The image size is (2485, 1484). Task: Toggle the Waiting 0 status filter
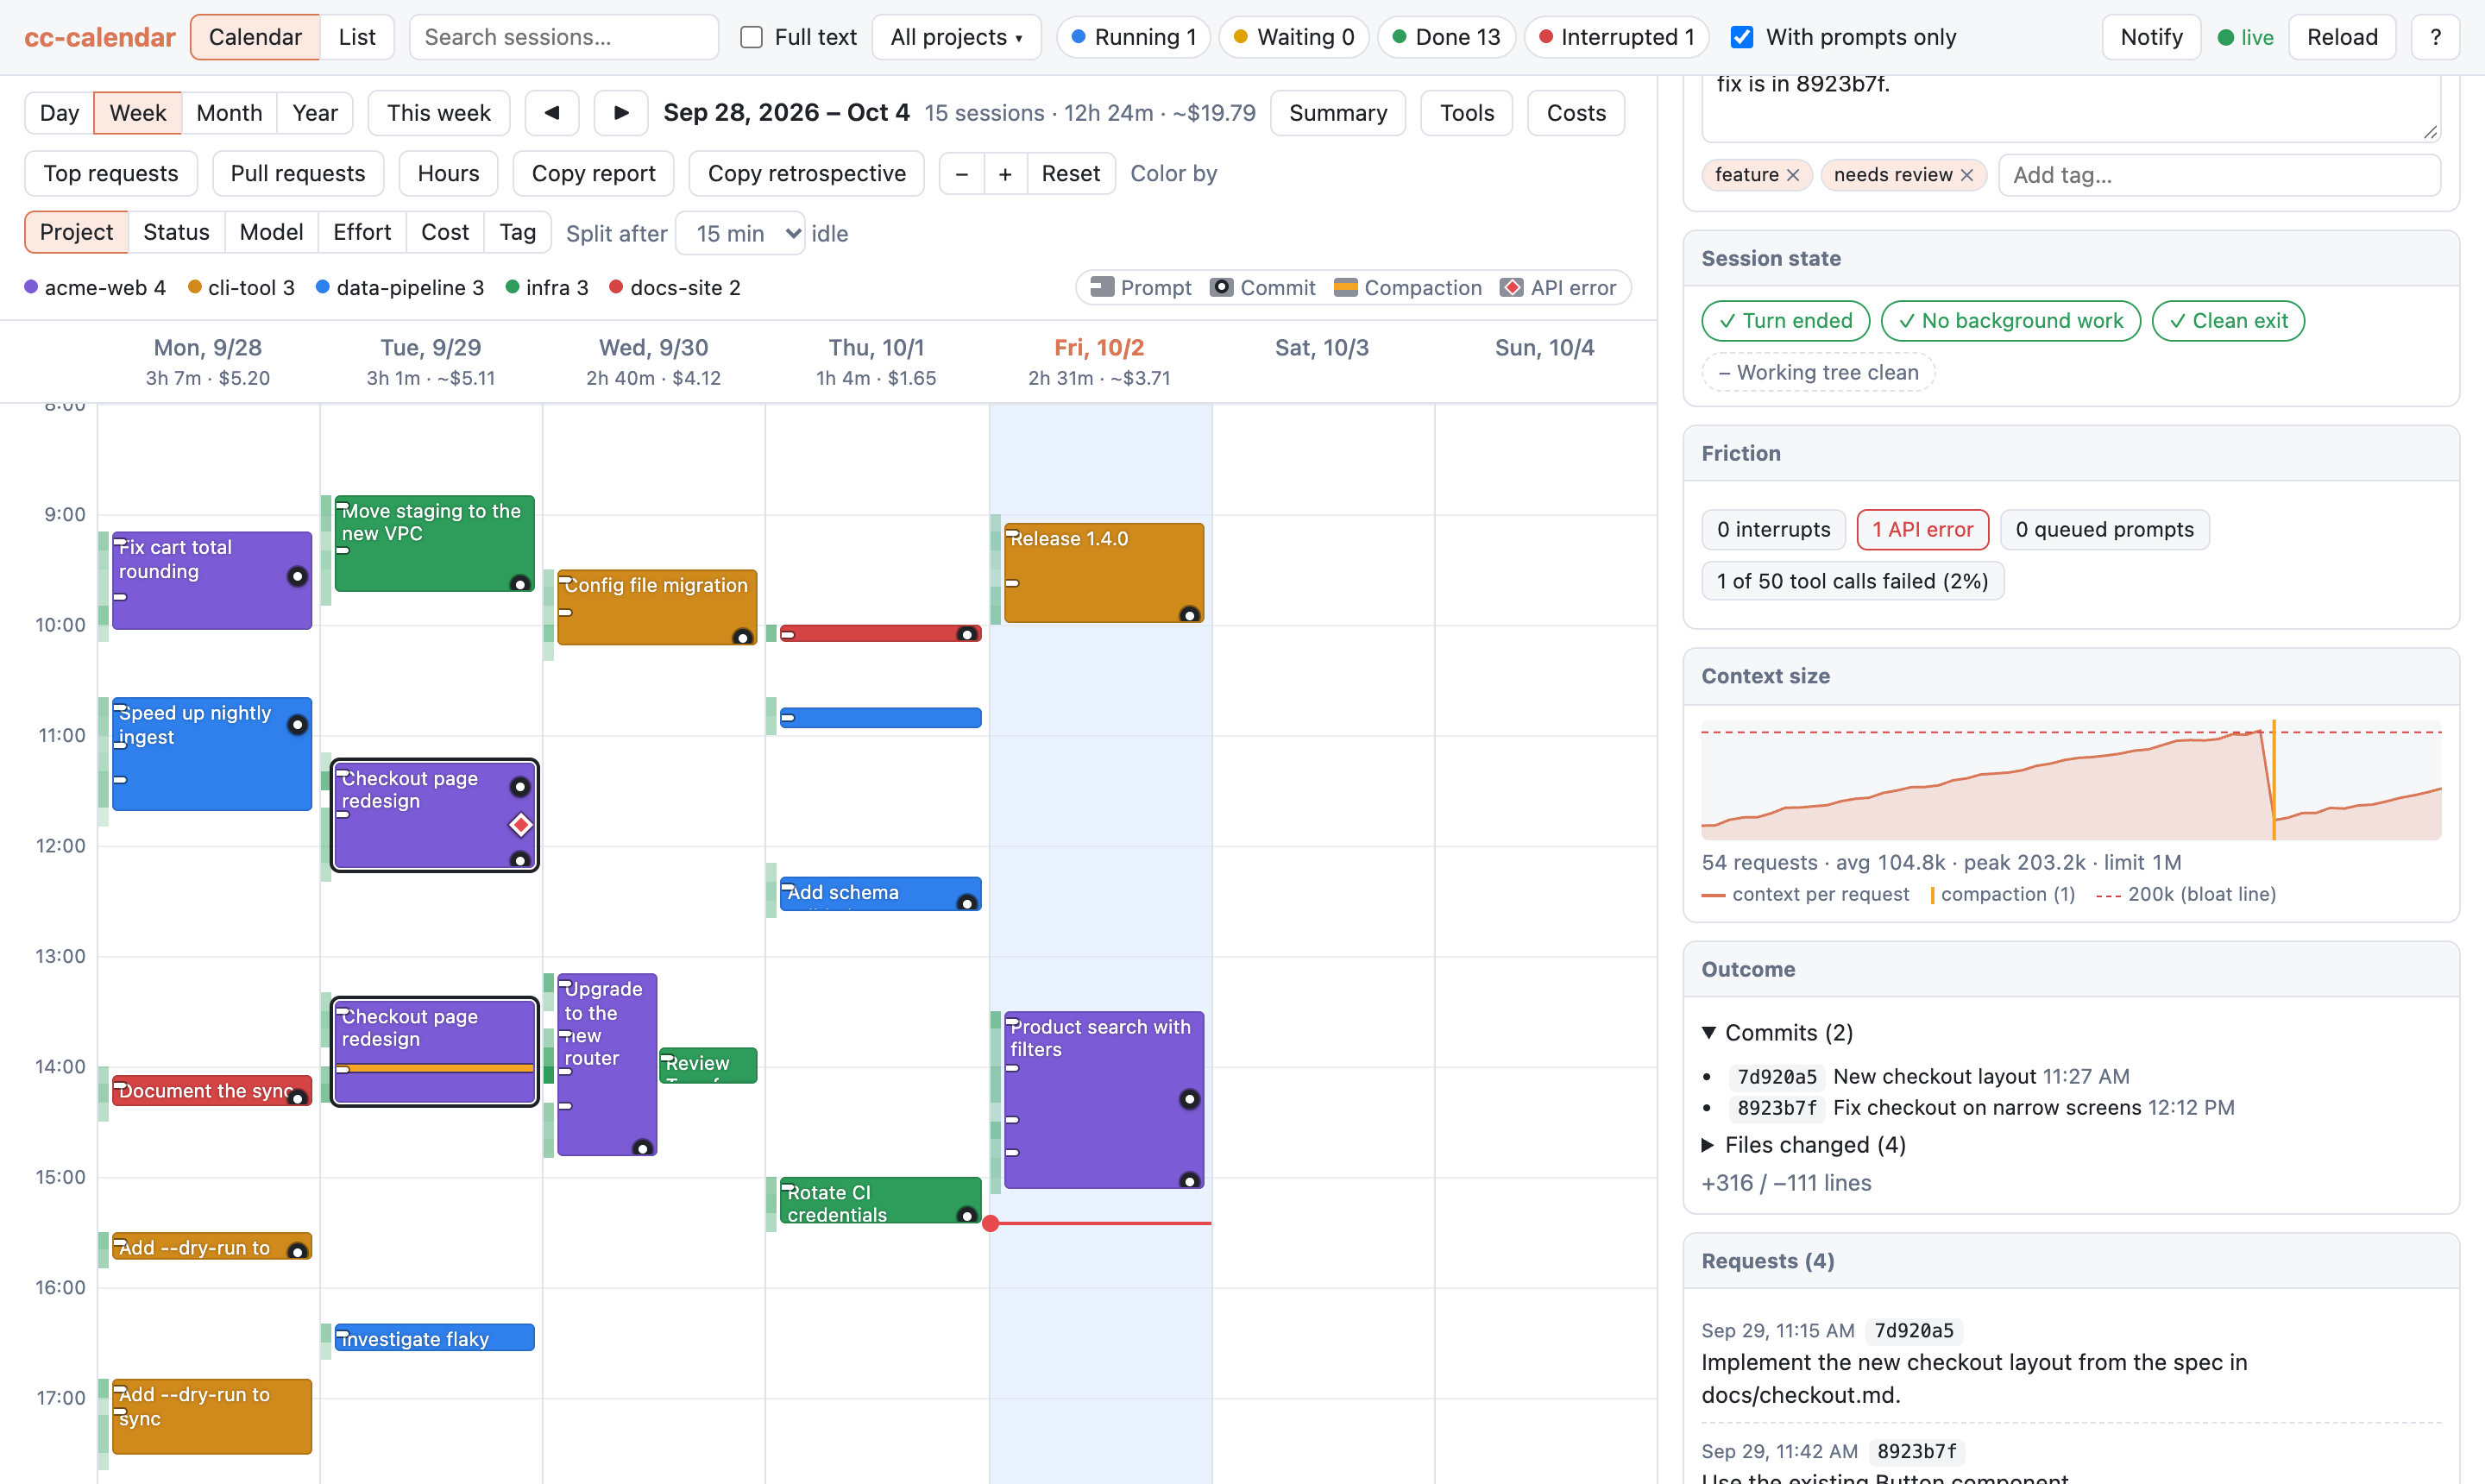tap(1293, 37)
